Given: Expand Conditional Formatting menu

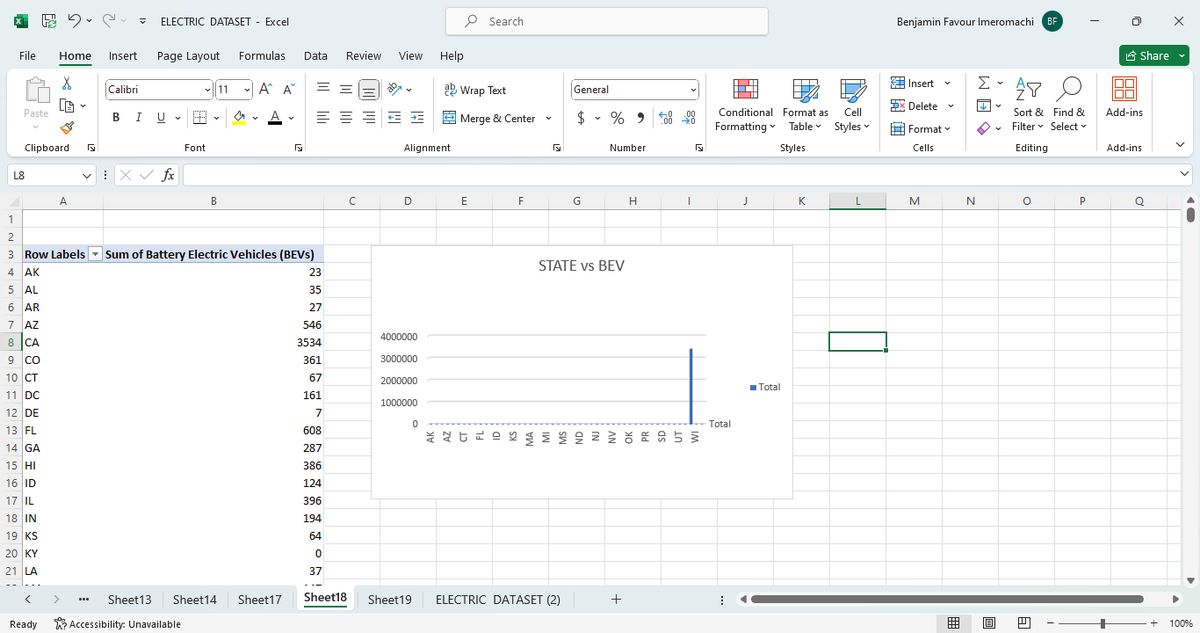Looking at the screenshot, I should click(746, 106).
